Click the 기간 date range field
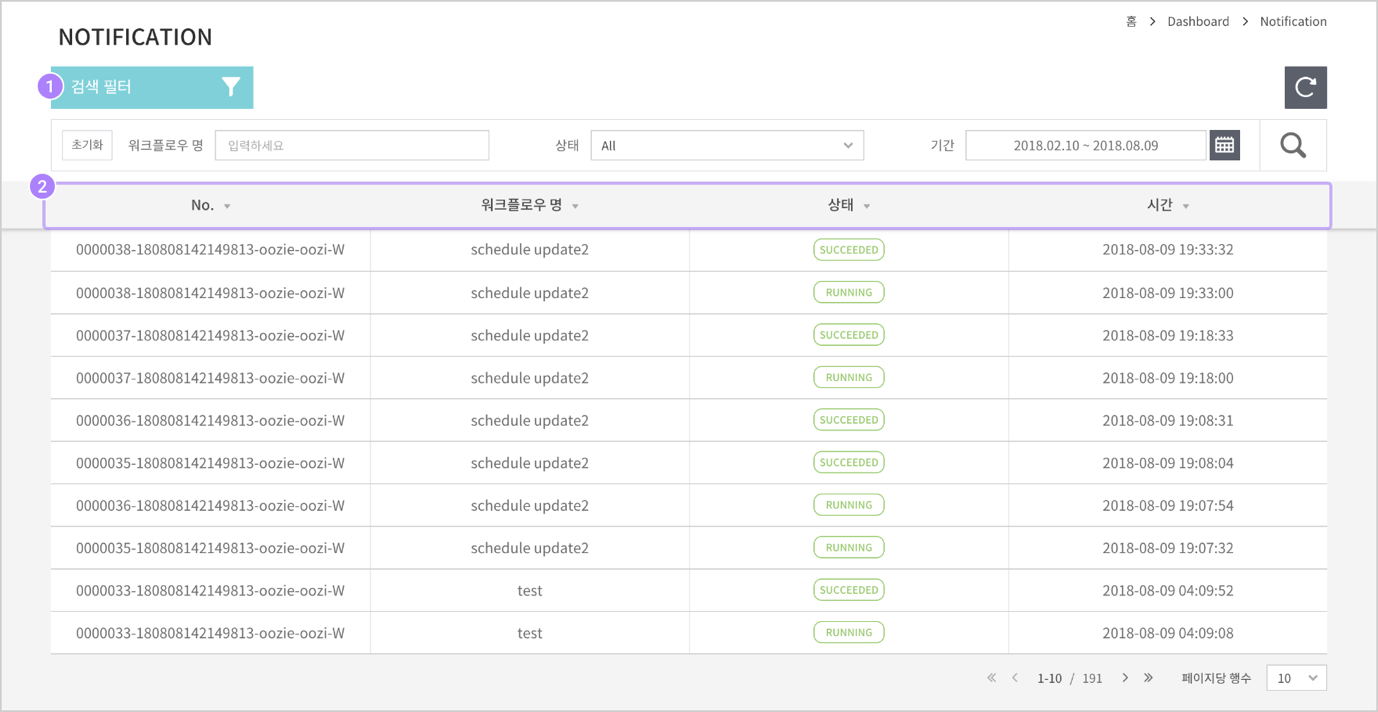Image resolution: width=1378 pixels, height=712 pixels. pos(1086,145)
